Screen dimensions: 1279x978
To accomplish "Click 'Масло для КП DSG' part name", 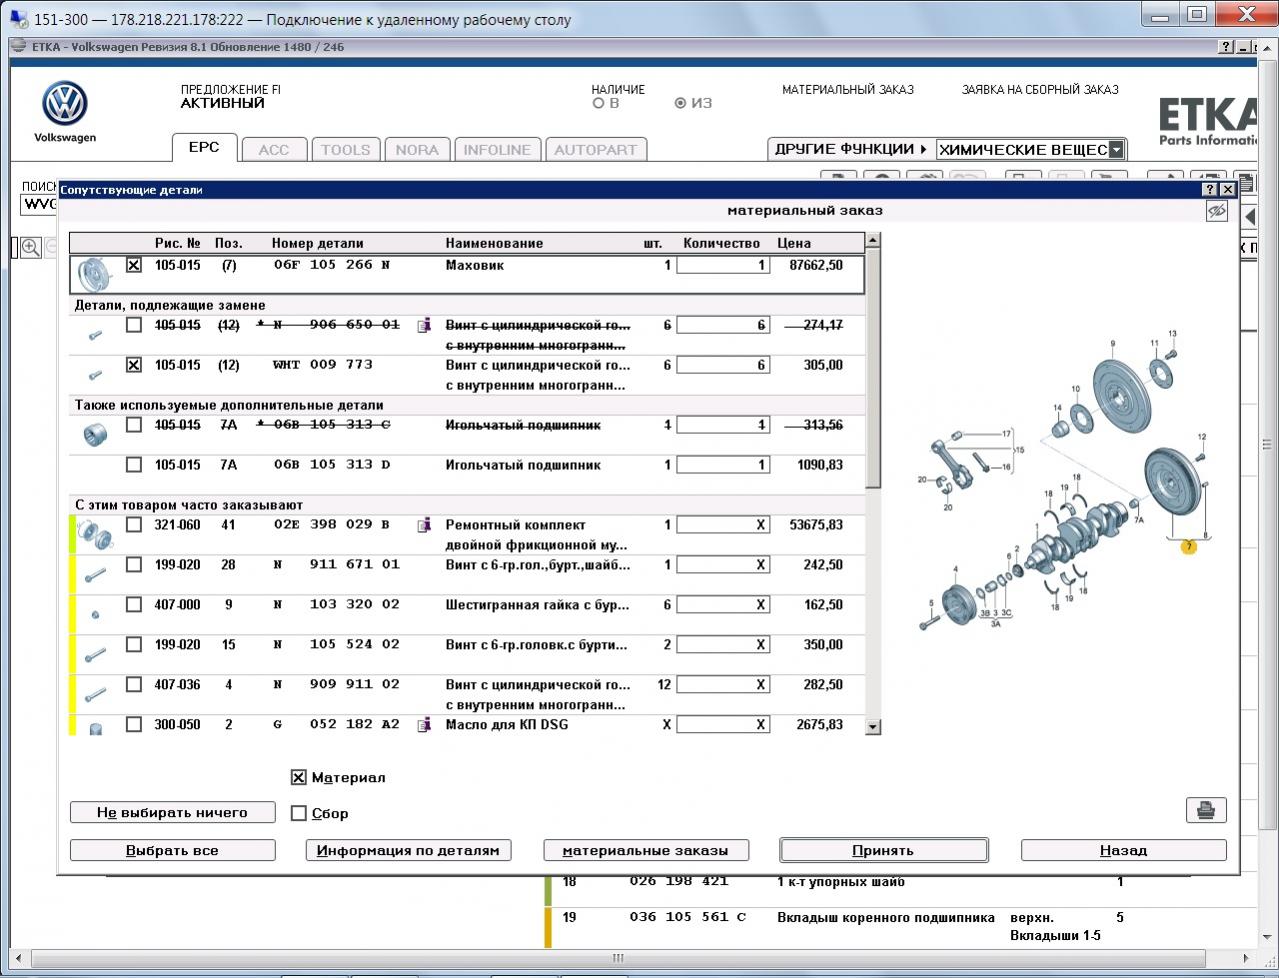I will (x=507, y=725).
